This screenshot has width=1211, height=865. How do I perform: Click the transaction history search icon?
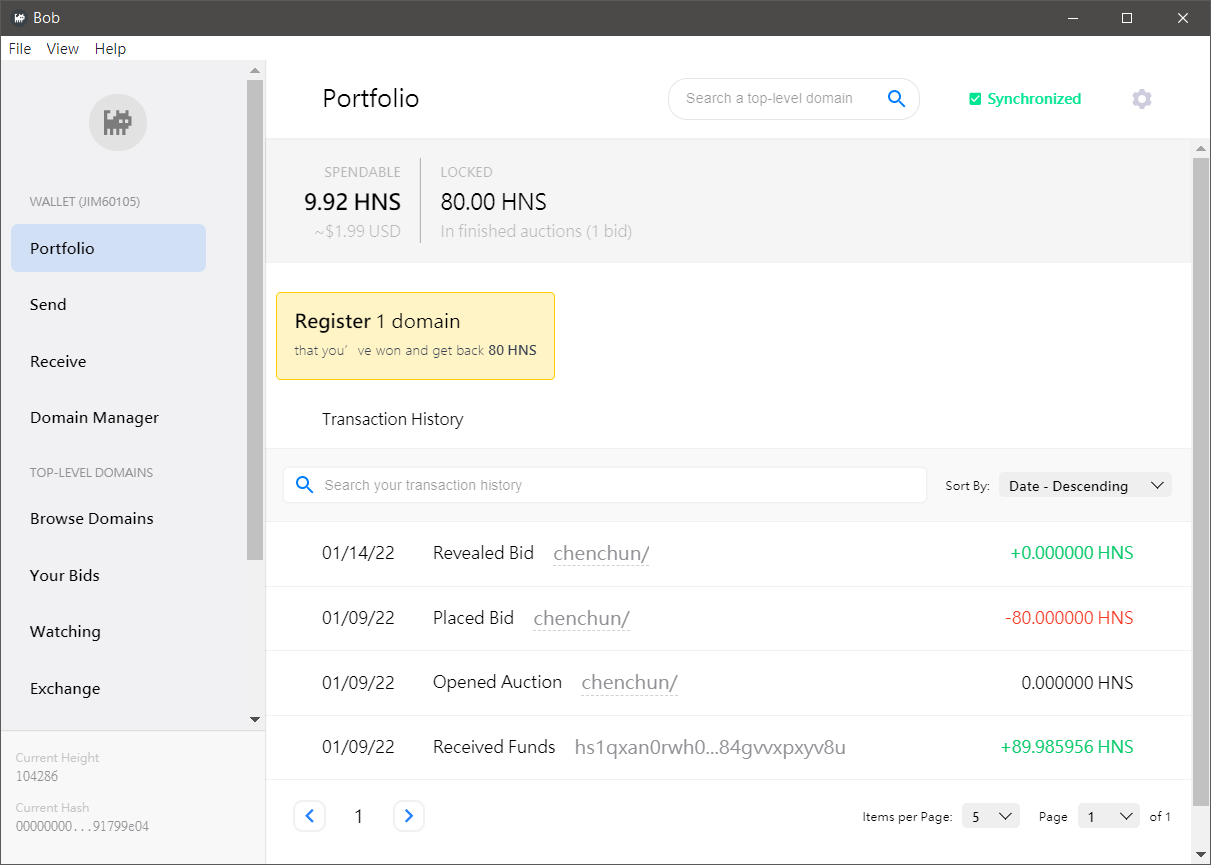(304, 485)
